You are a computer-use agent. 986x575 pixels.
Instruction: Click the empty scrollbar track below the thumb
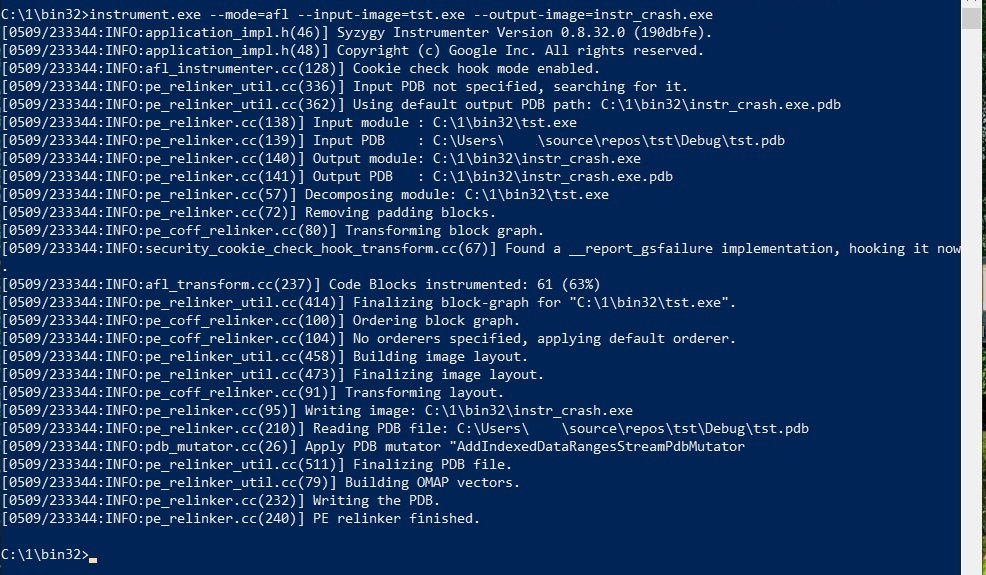[x=972, y=301]
